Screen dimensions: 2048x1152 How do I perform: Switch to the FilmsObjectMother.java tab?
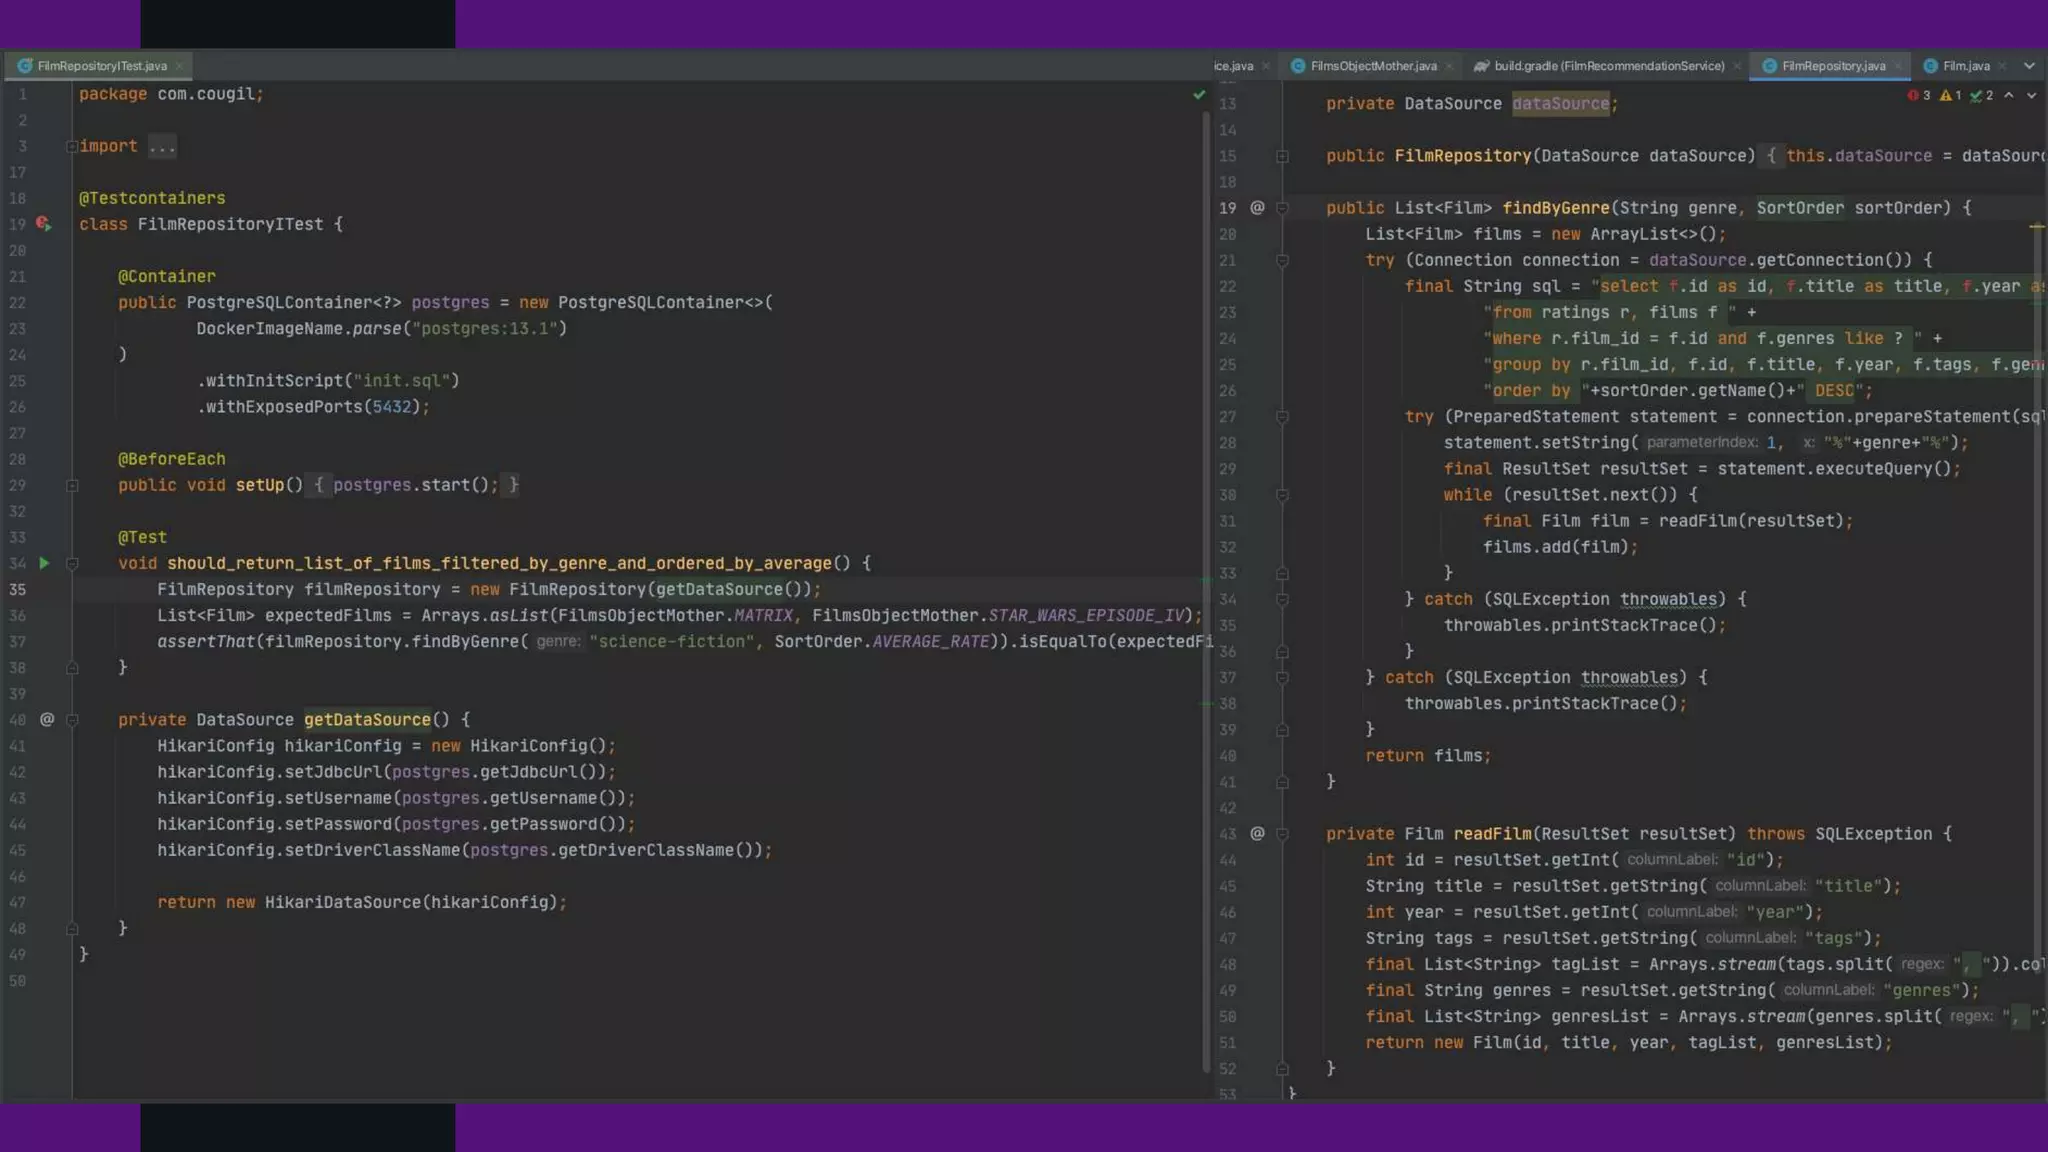click(1372, 66)
